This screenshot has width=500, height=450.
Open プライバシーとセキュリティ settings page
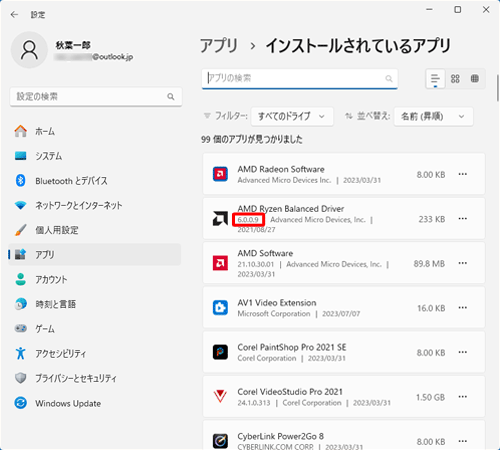95,378
